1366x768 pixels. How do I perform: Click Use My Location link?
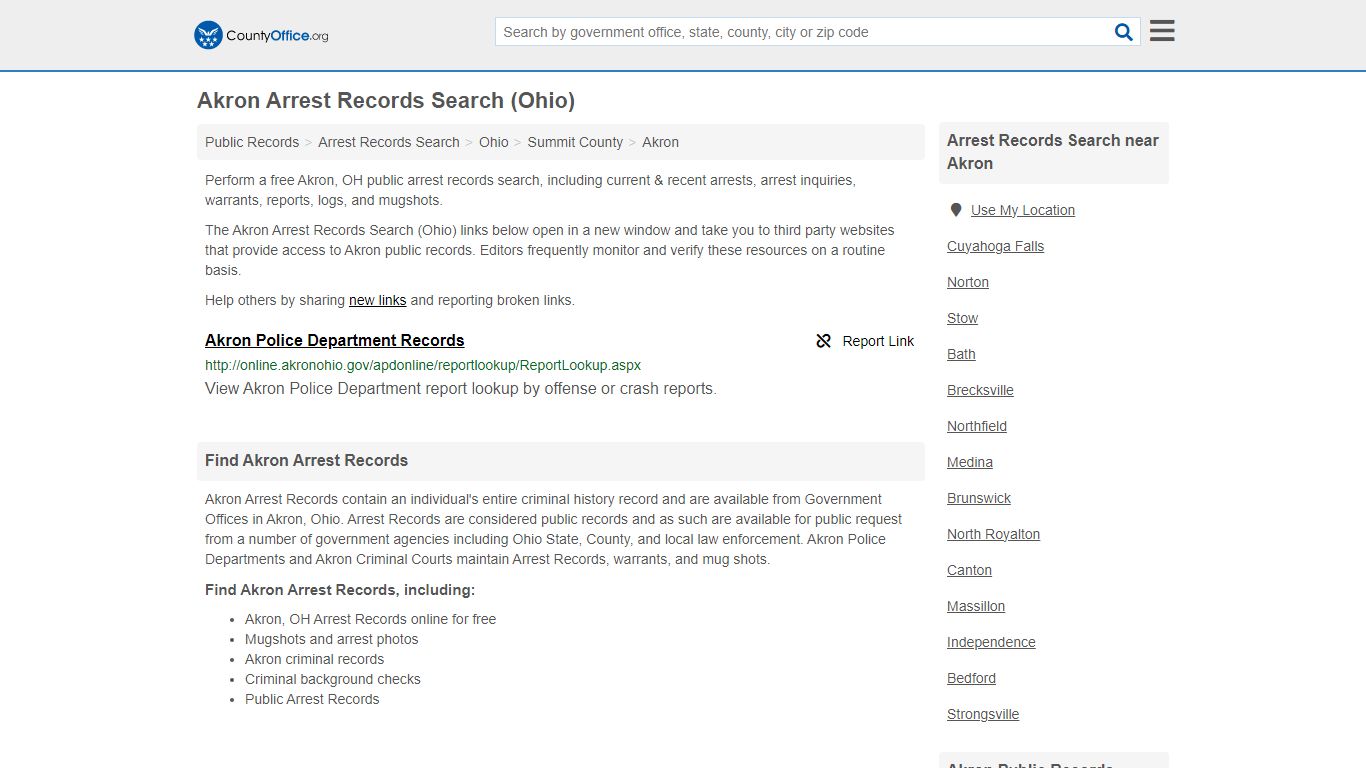click(x=1023, y=210)
